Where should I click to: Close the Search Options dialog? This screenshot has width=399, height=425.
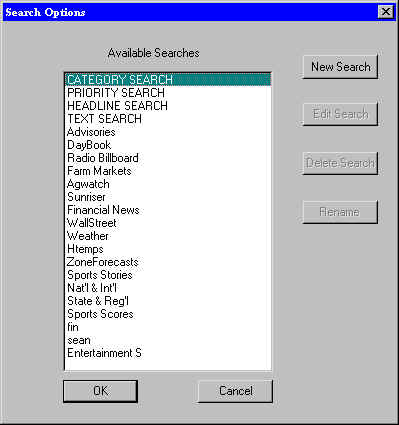[x=386, y=12]
